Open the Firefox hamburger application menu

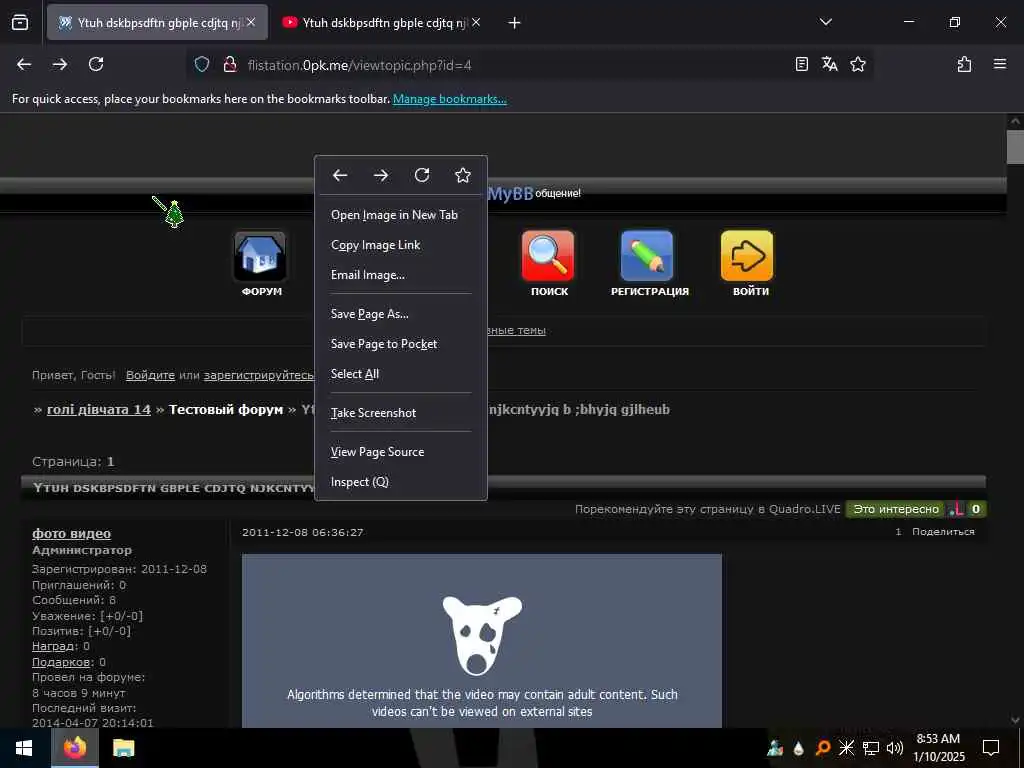(1000, 64)
